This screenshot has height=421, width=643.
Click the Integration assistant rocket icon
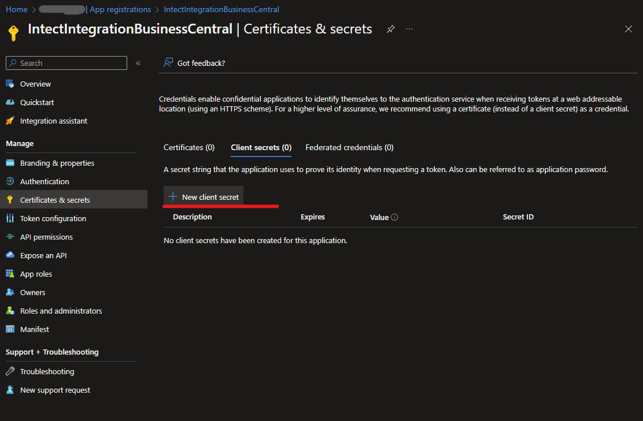click(10, 121)
